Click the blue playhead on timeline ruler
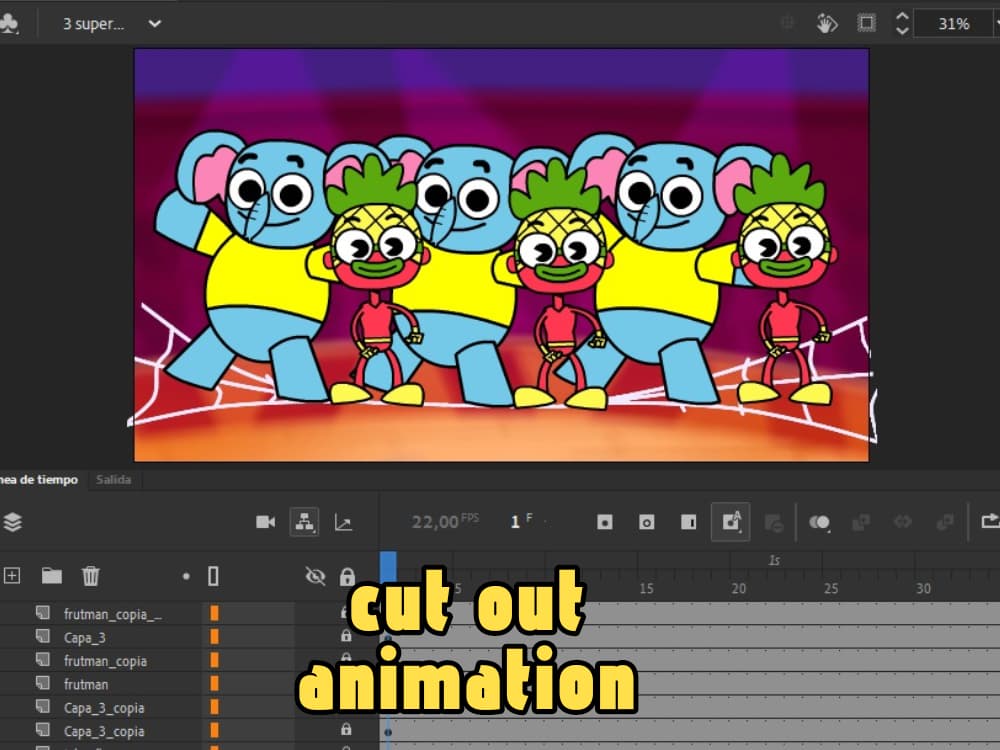The width and height of the screenshot is (1000, 750). [388, 568]
